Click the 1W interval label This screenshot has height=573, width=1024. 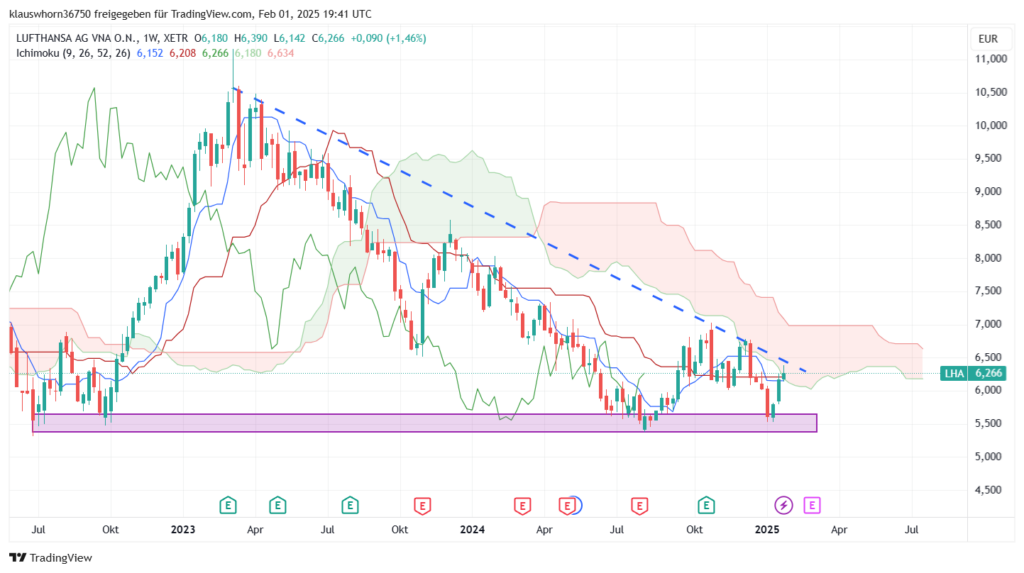coord(151,39)
